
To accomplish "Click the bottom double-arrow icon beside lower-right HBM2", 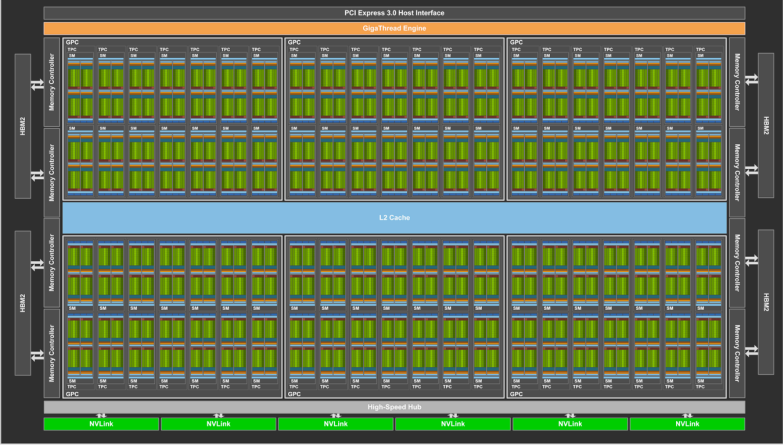I will pyautogui.click(x=750, y=352).
